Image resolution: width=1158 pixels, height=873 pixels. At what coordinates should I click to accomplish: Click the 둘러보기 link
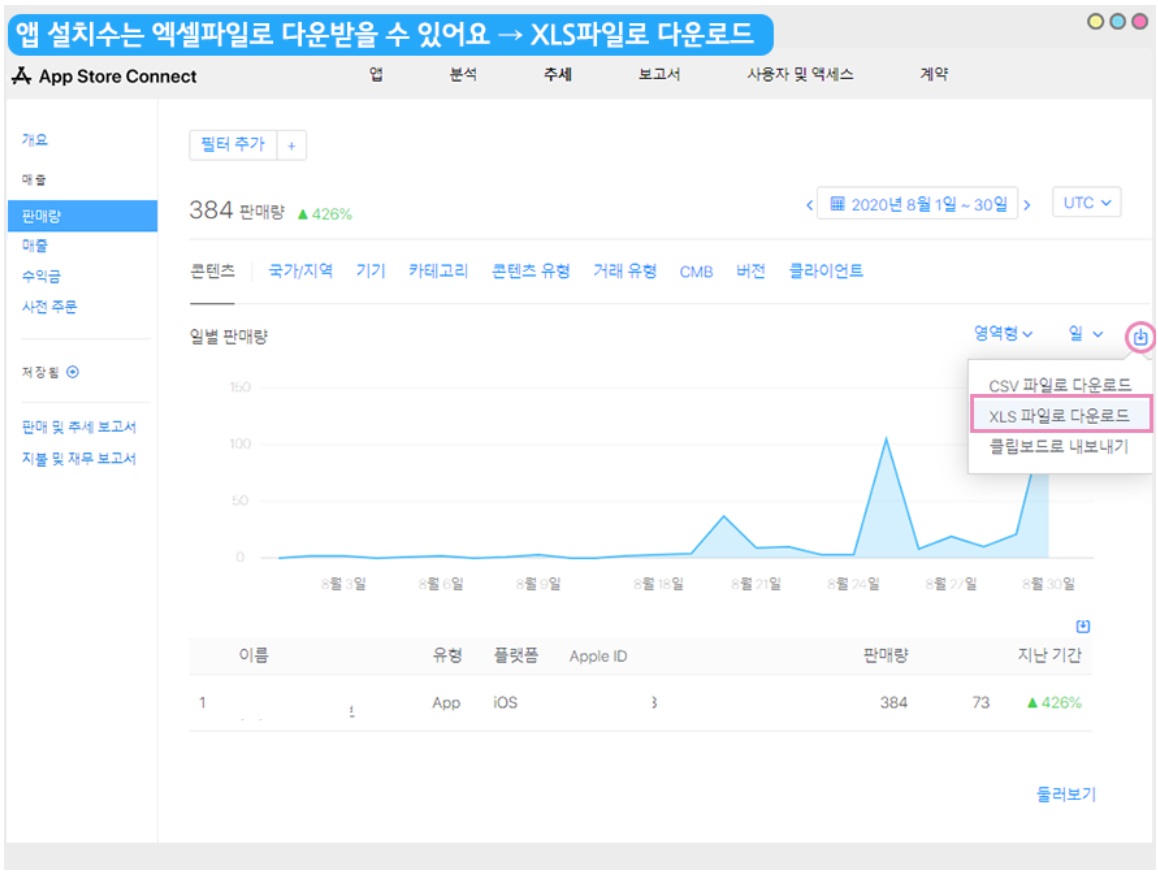click(1066, 794)
